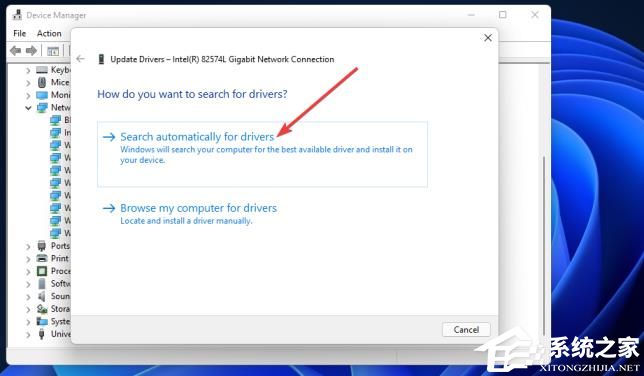Select the sound speaker icon
The height and width of the screenshot is (376, 644).
pos(41,296)
